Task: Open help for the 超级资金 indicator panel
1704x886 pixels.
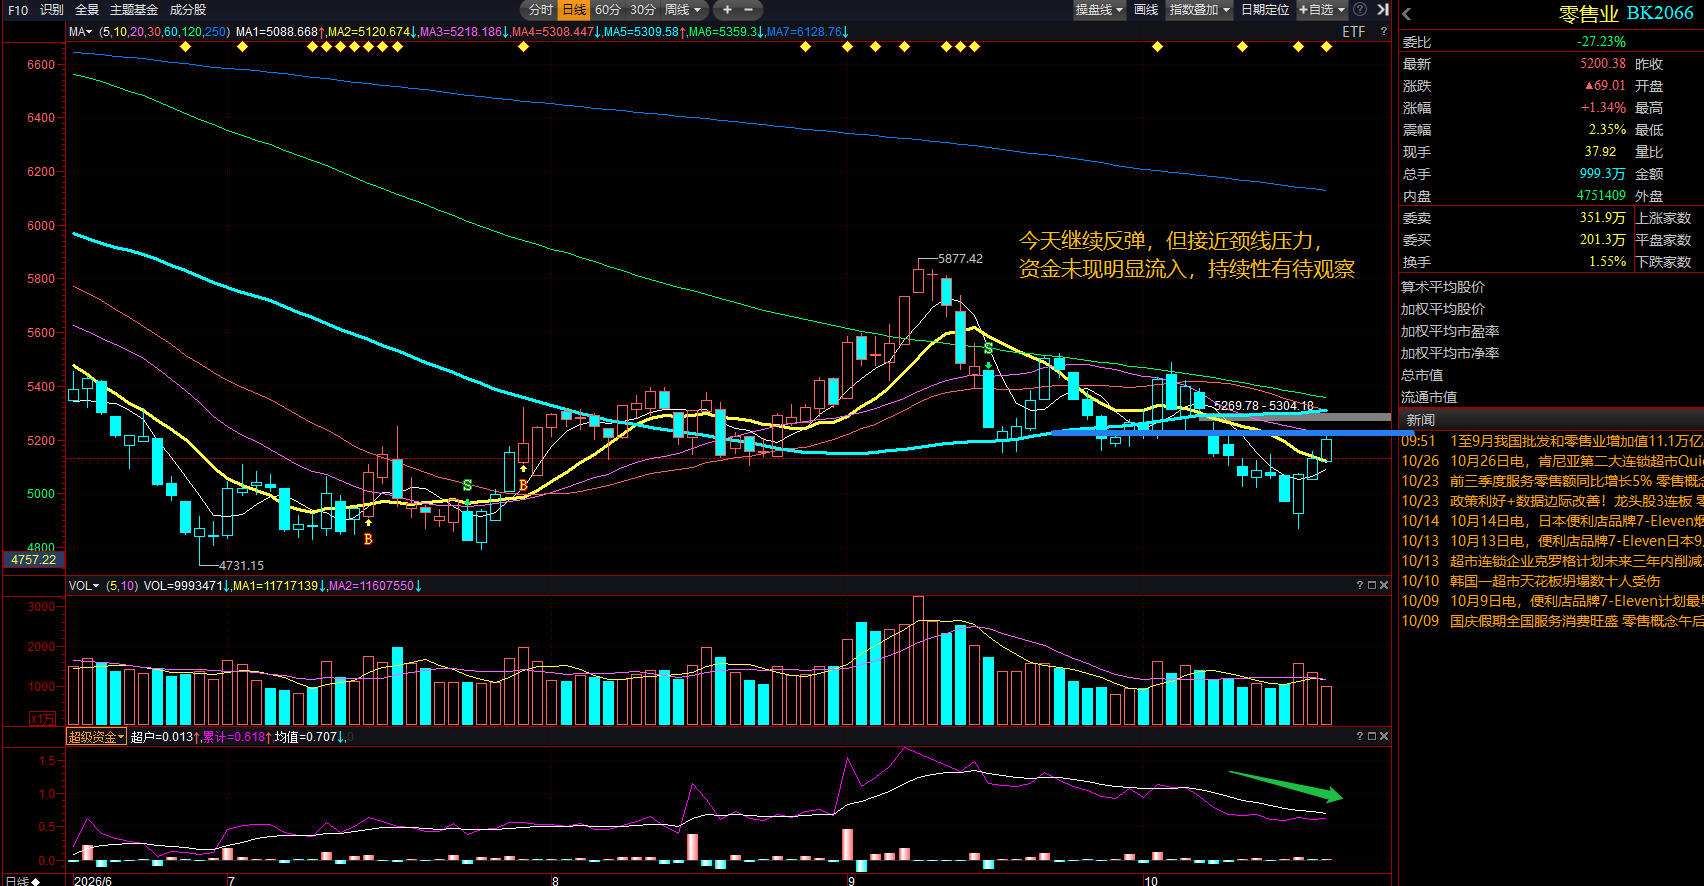Action: point(1359,736)
